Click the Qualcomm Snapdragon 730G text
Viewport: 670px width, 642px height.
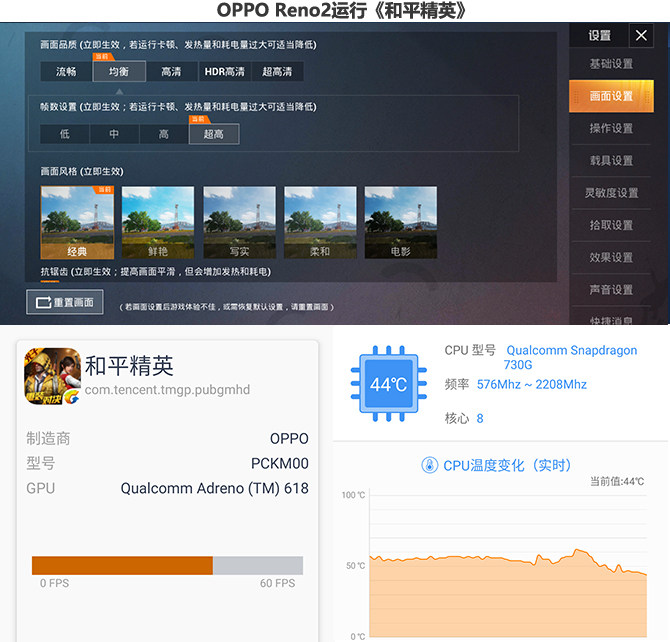(x=570, y=357)
